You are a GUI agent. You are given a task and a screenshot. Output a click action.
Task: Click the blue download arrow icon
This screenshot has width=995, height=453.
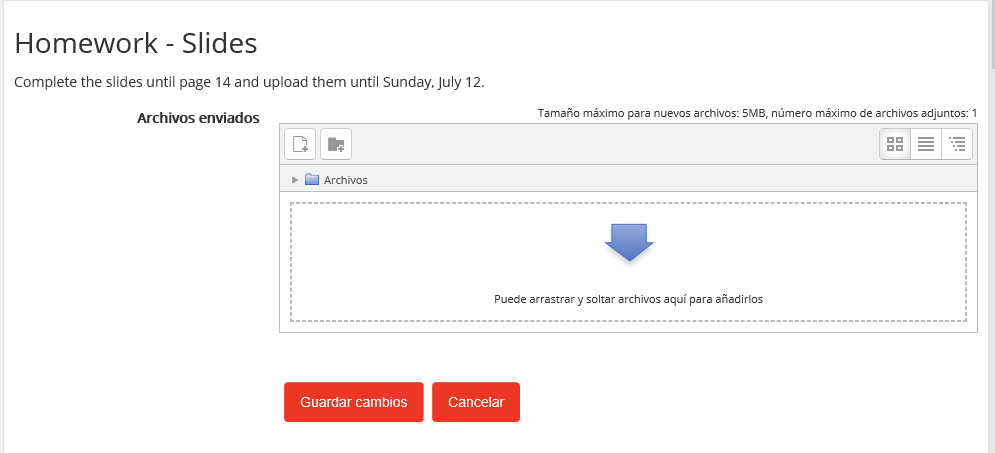pyautogui.click(x=629, y=242)
